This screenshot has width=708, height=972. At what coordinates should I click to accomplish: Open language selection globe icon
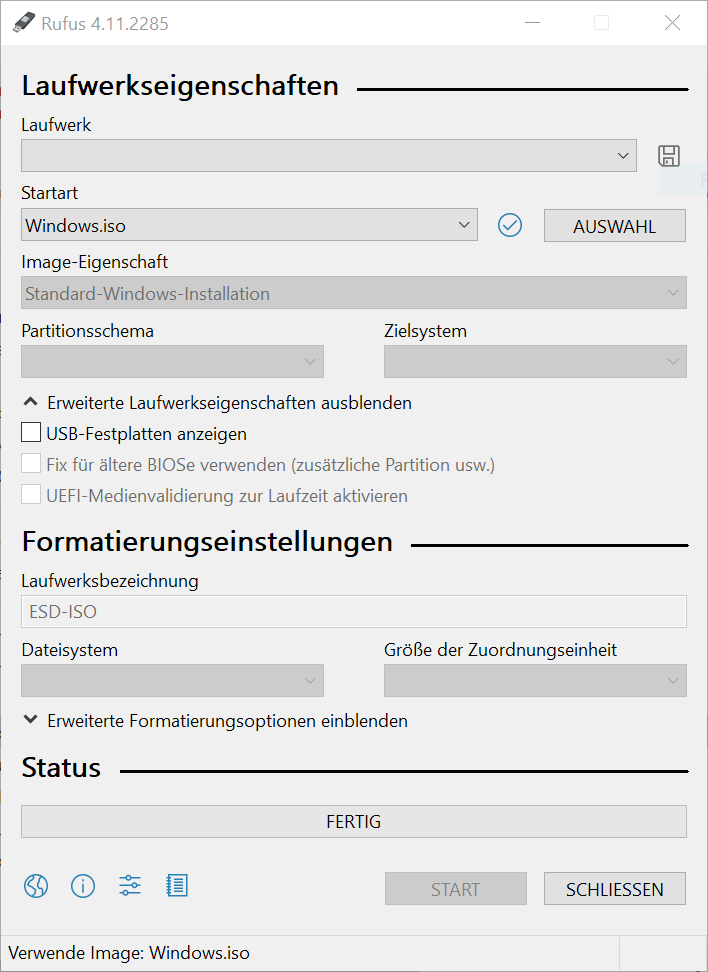tap(36, 886)
